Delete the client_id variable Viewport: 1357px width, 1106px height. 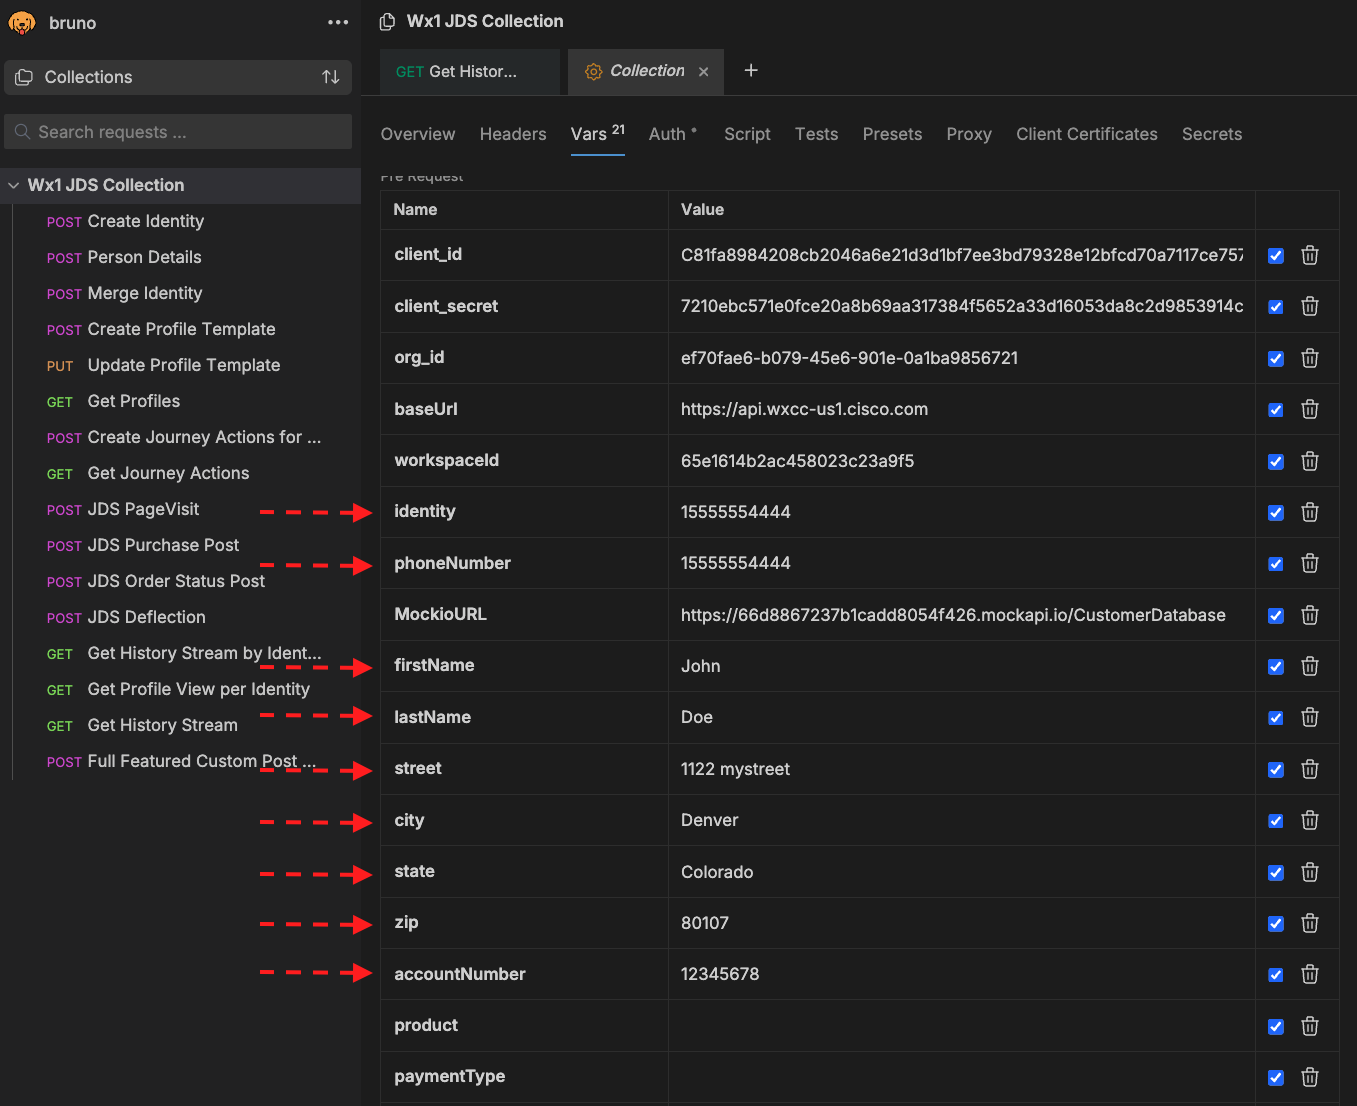(x=1310, y=255)
